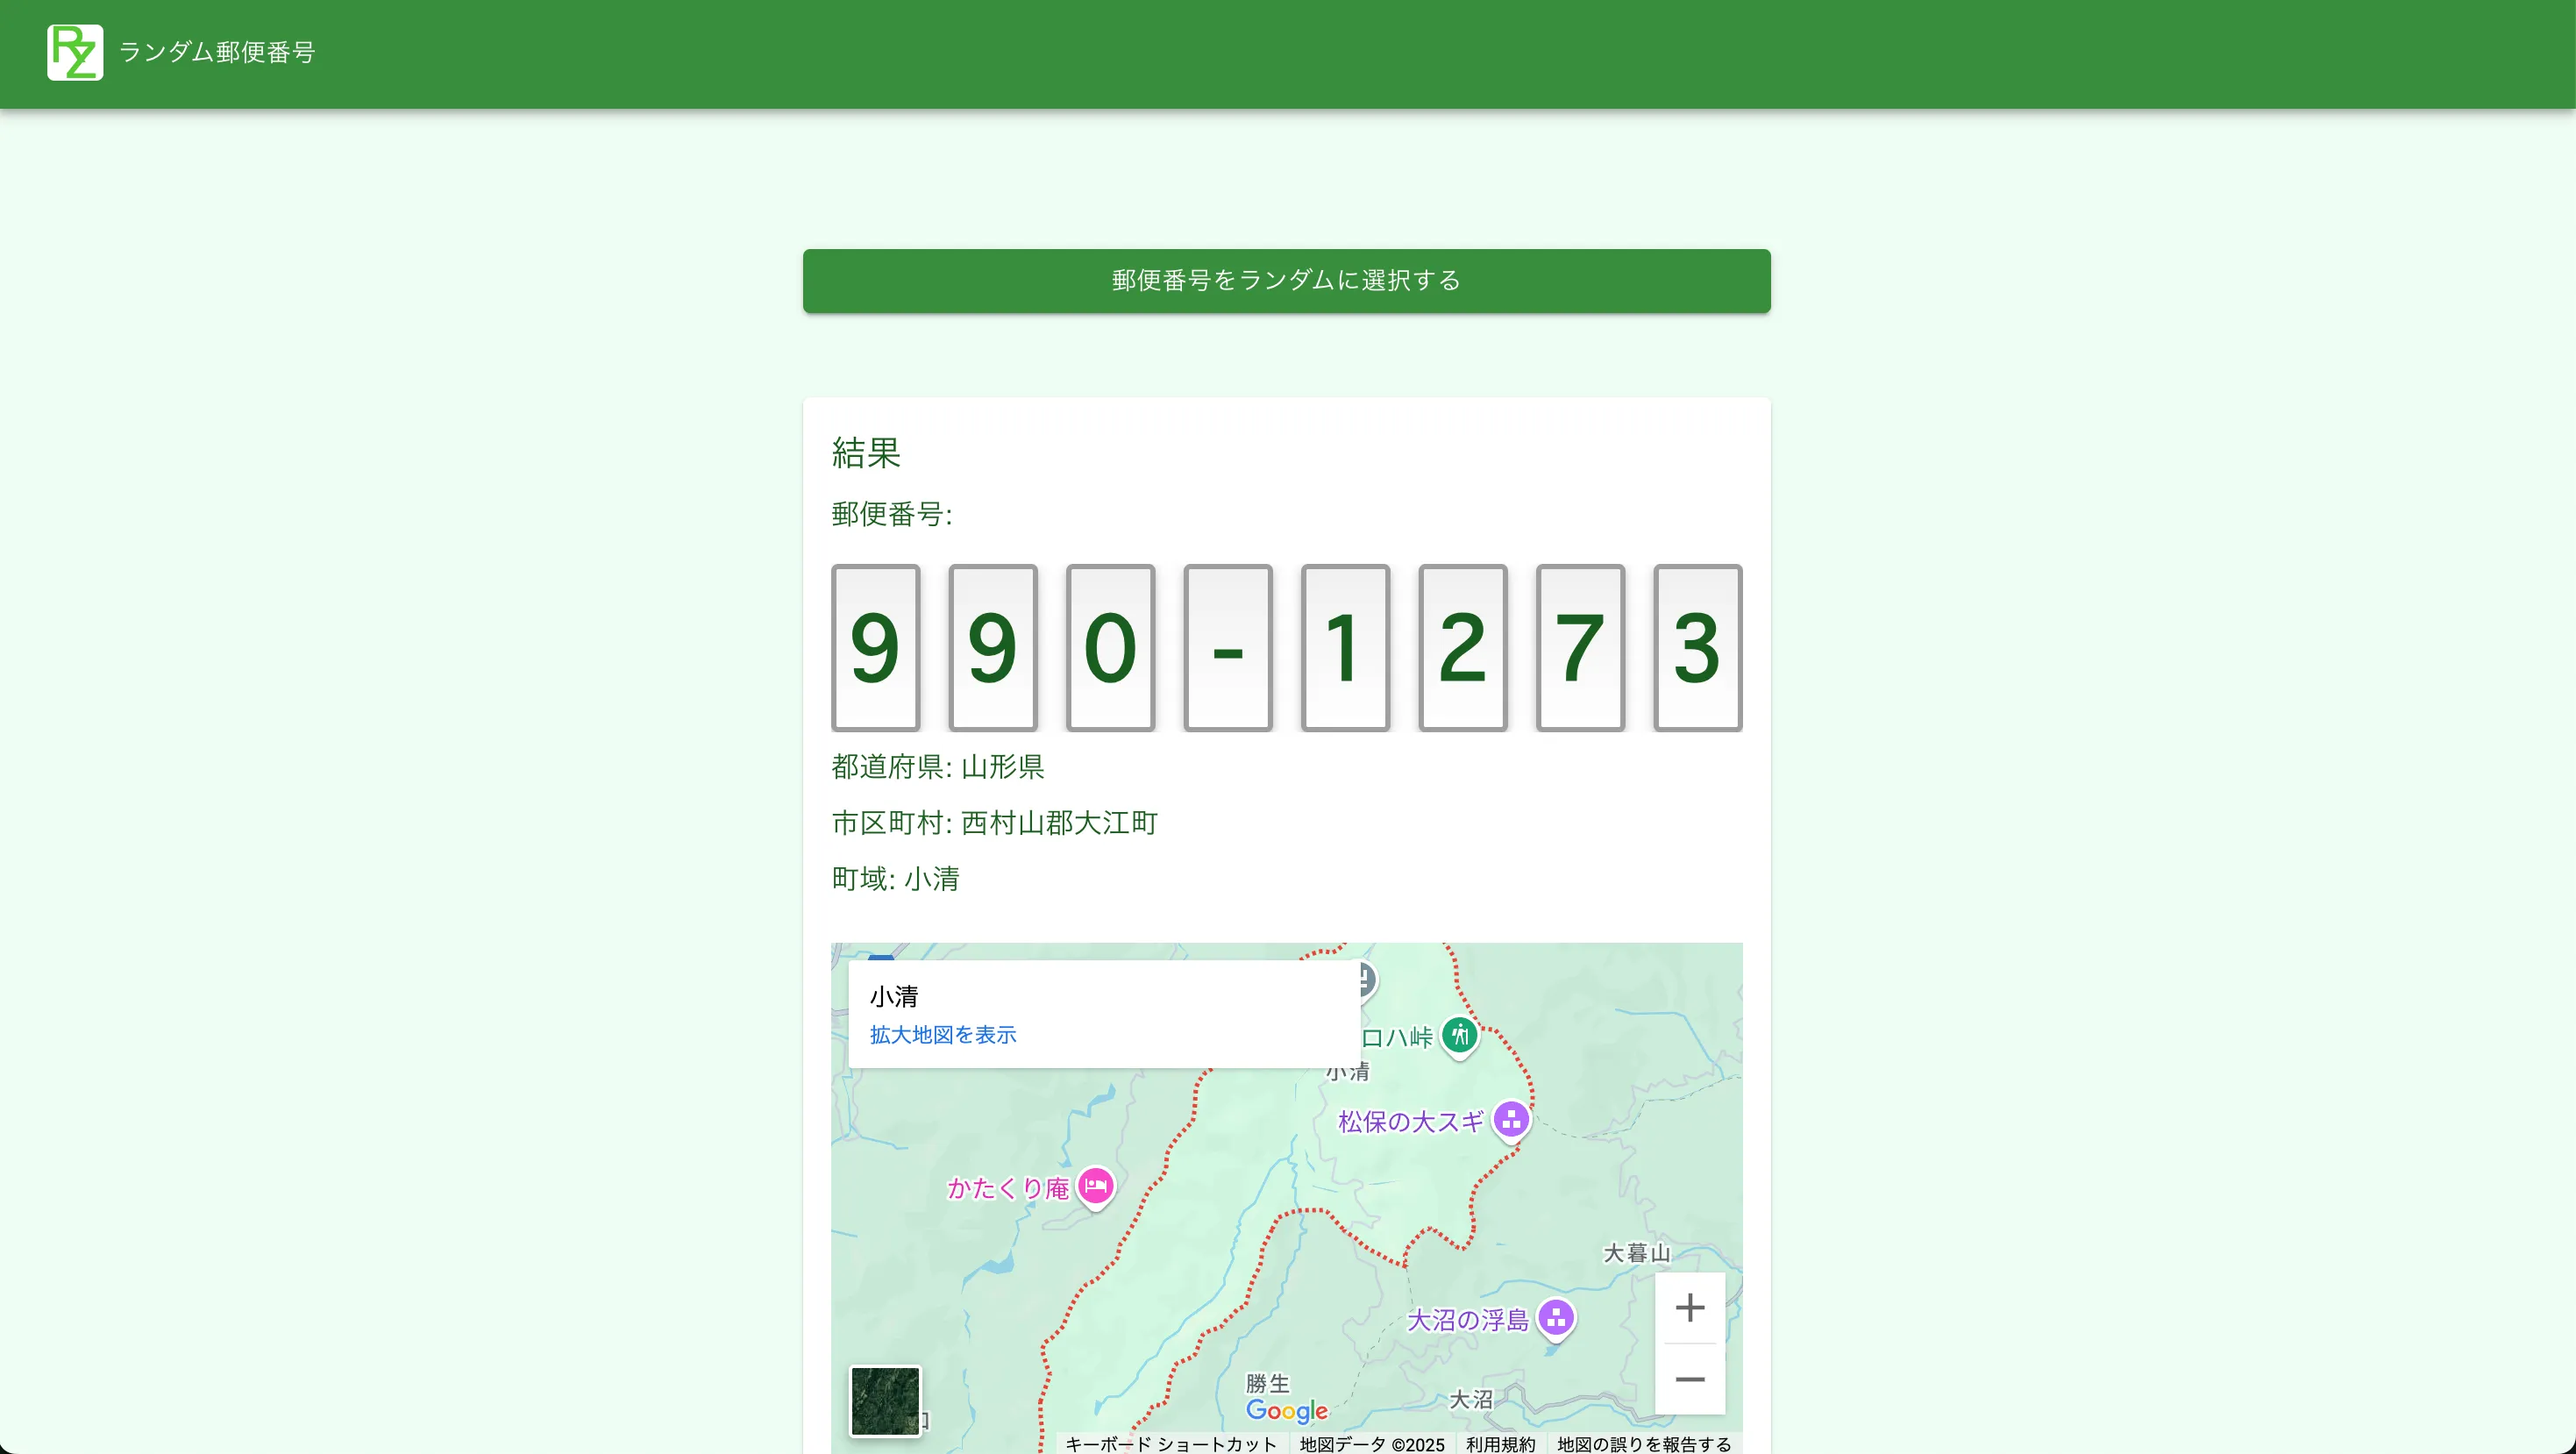Open 拡大地図を表示 link
The height and width of the screenshot is (1454, 2576).
pos(942,1034)
